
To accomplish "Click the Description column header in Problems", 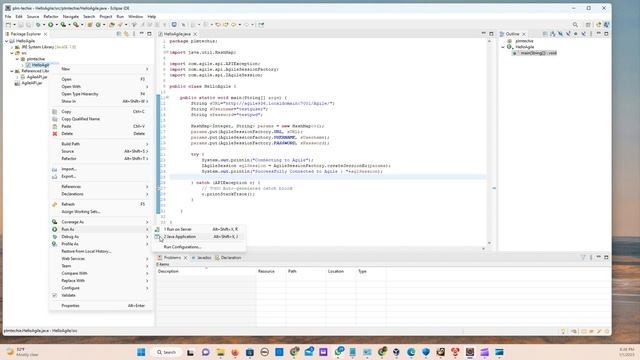I will (206, 271).
